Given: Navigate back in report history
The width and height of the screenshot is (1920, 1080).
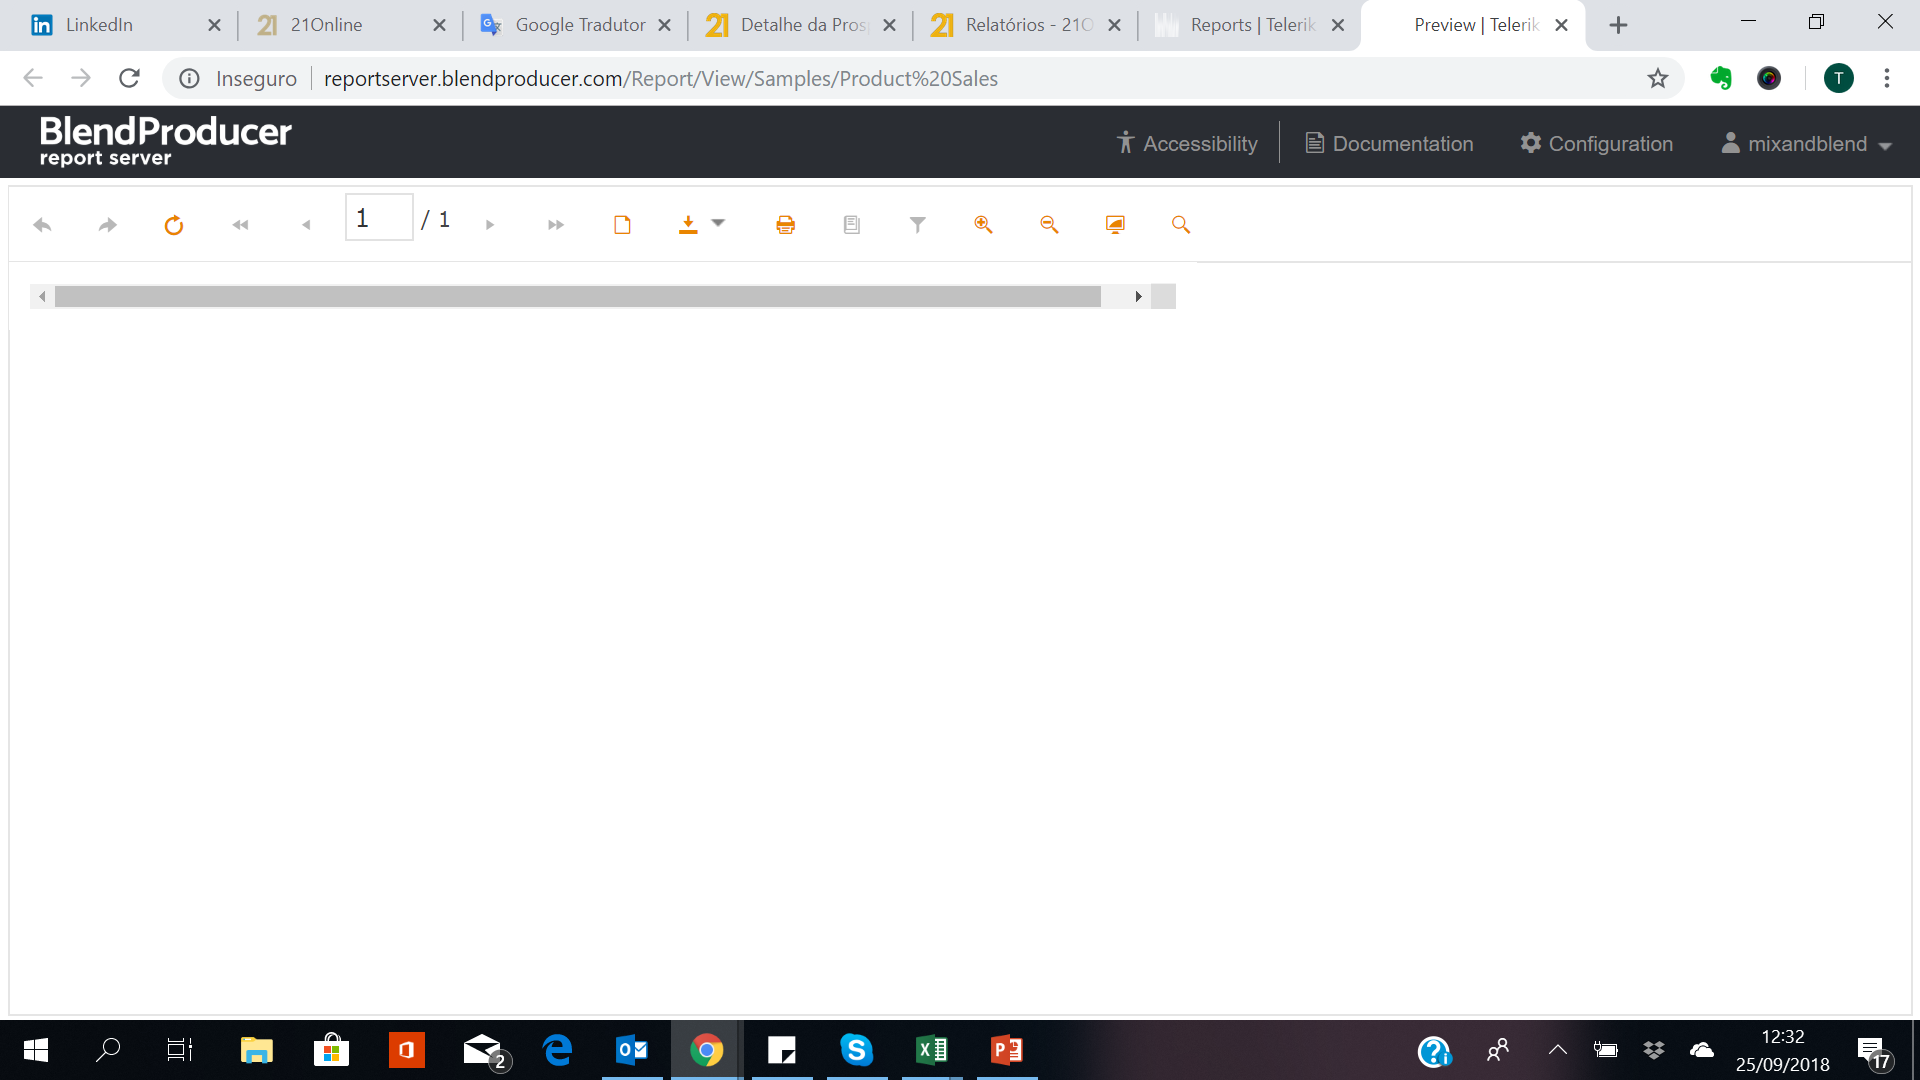Looking at the screenshot, I should [42, 225].
